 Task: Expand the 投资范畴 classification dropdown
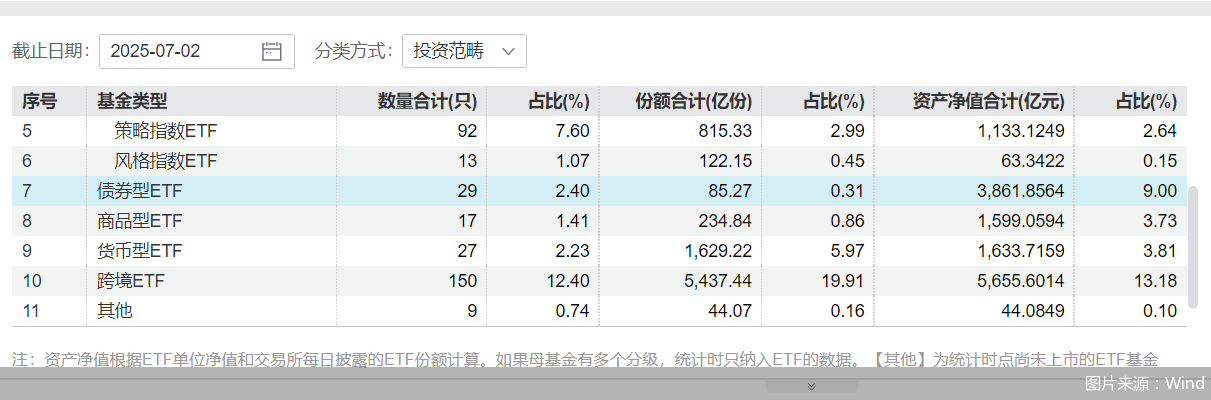tap(464, 52)
